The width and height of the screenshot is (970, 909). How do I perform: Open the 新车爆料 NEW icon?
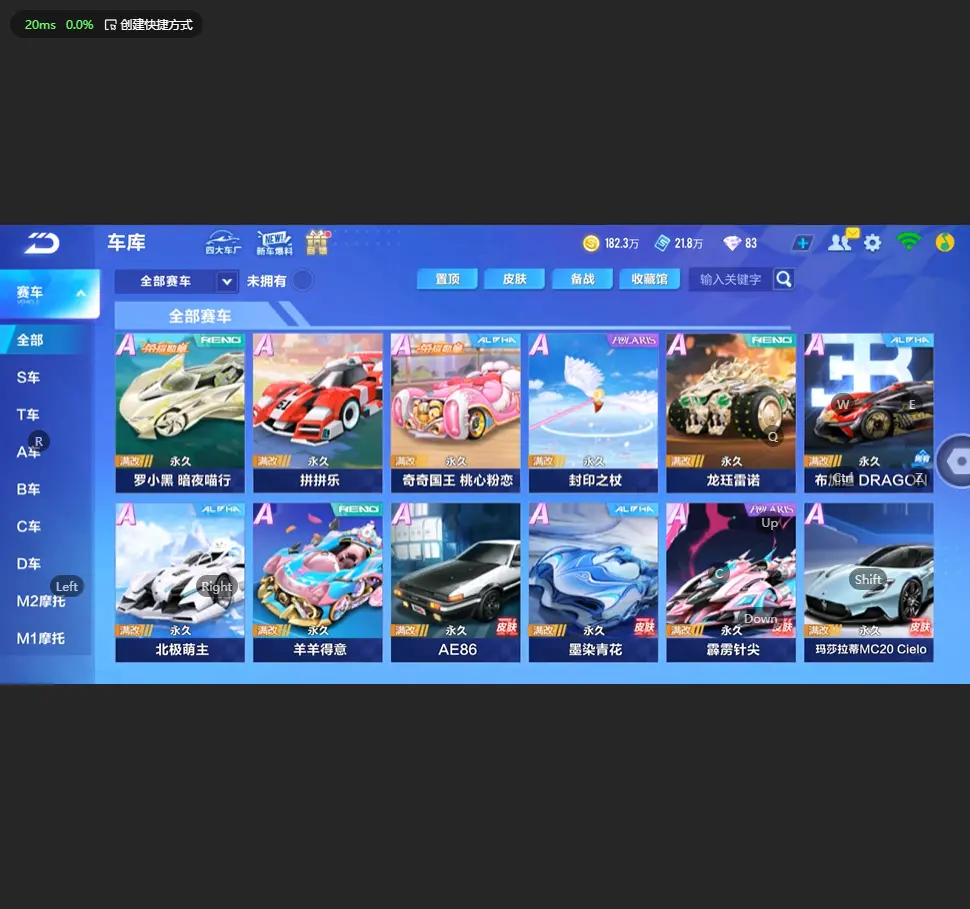[274, 243]
